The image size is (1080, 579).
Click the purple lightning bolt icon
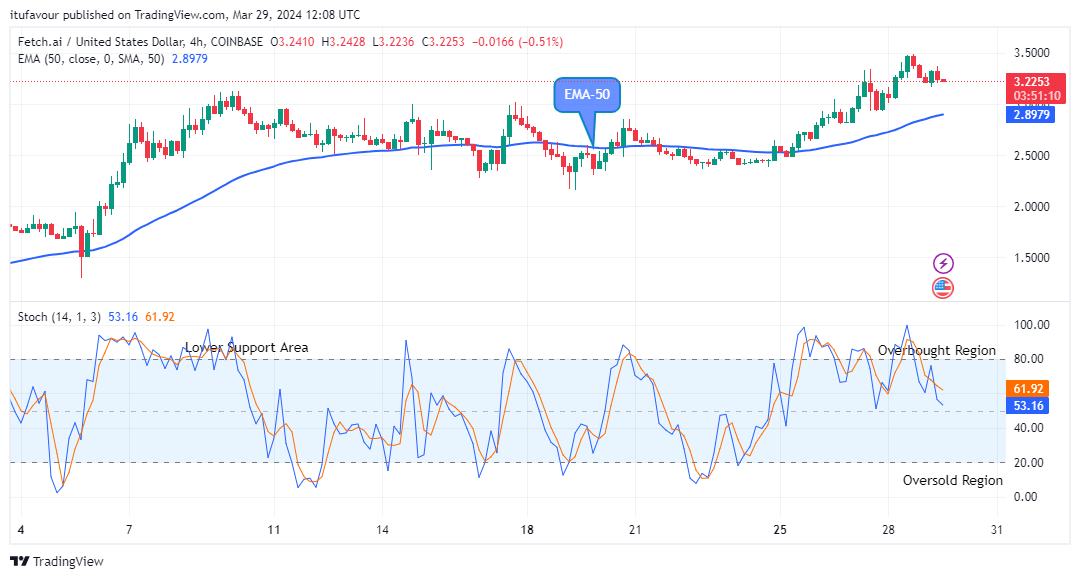point(943,263)
